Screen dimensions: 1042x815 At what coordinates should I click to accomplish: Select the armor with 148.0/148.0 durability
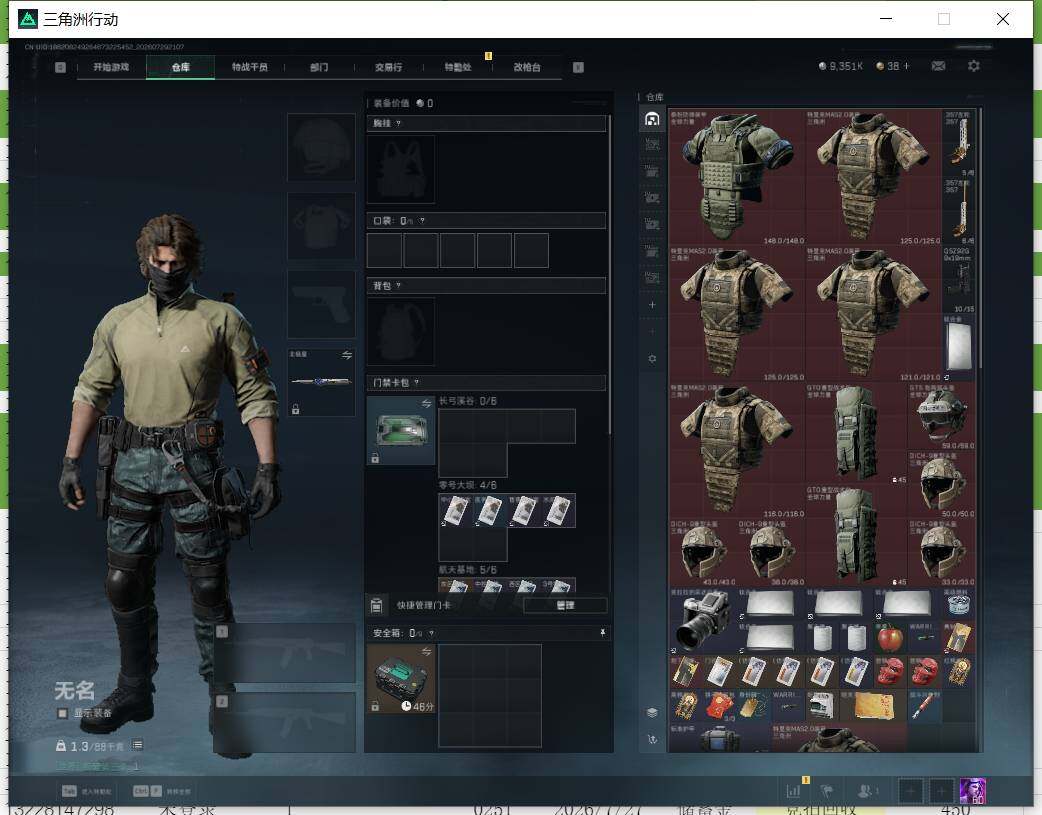[x=737, y=177]
